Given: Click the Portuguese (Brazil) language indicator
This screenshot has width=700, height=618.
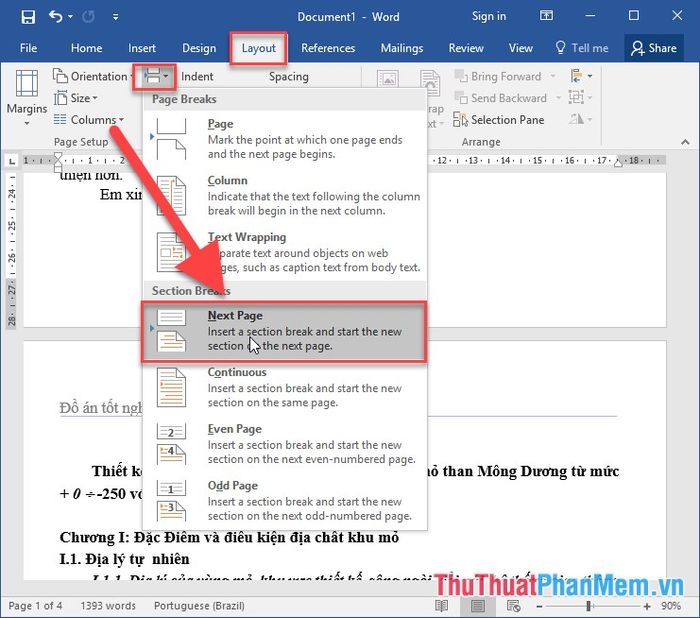Looking at the screenshot, I should pos(199,605).
